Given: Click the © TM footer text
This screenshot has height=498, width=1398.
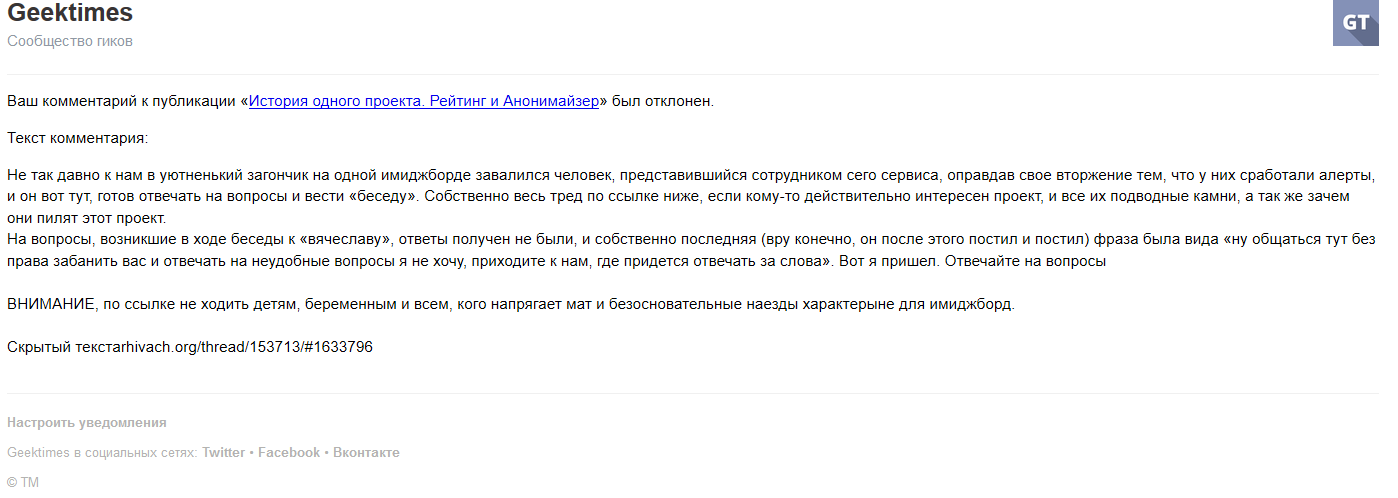Looking at the screenshot, I should (x=23, y=483).
